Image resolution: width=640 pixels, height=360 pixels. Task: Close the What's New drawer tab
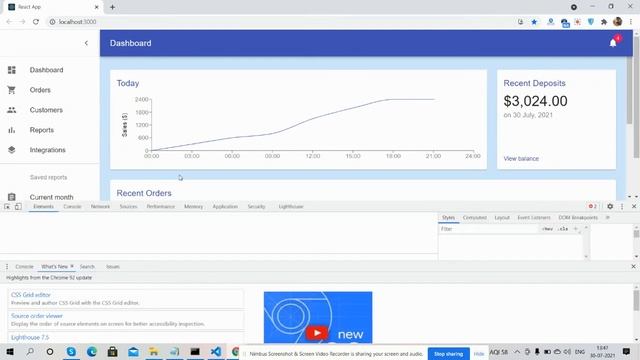coord(72,266)
